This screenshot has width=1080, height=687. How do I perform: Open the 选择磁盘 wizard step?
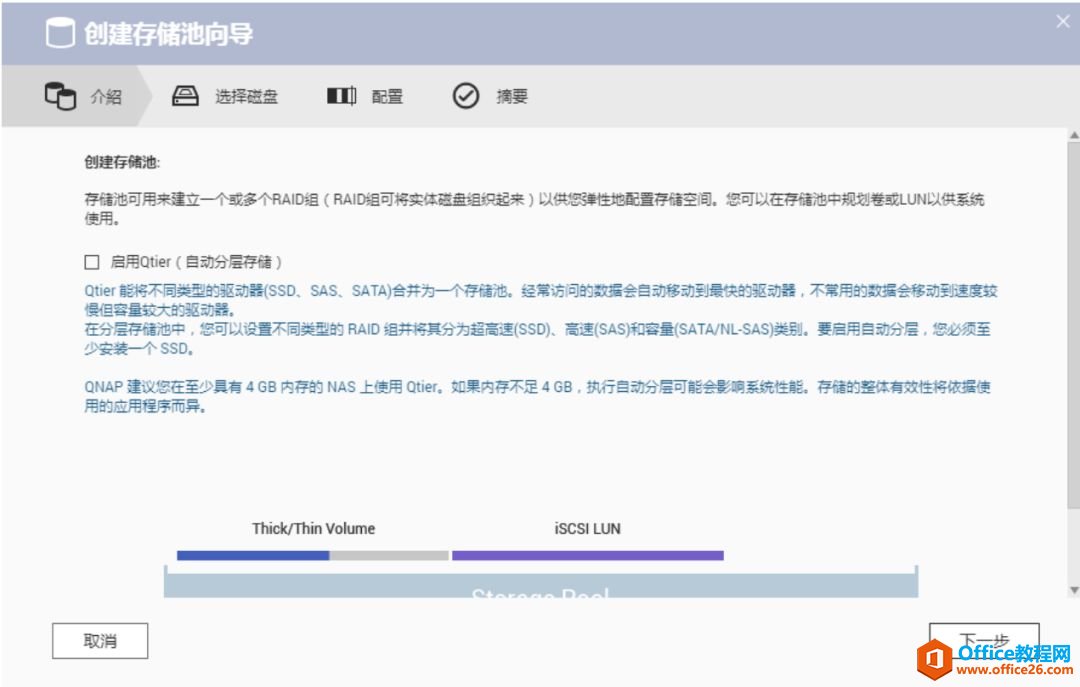225,96
